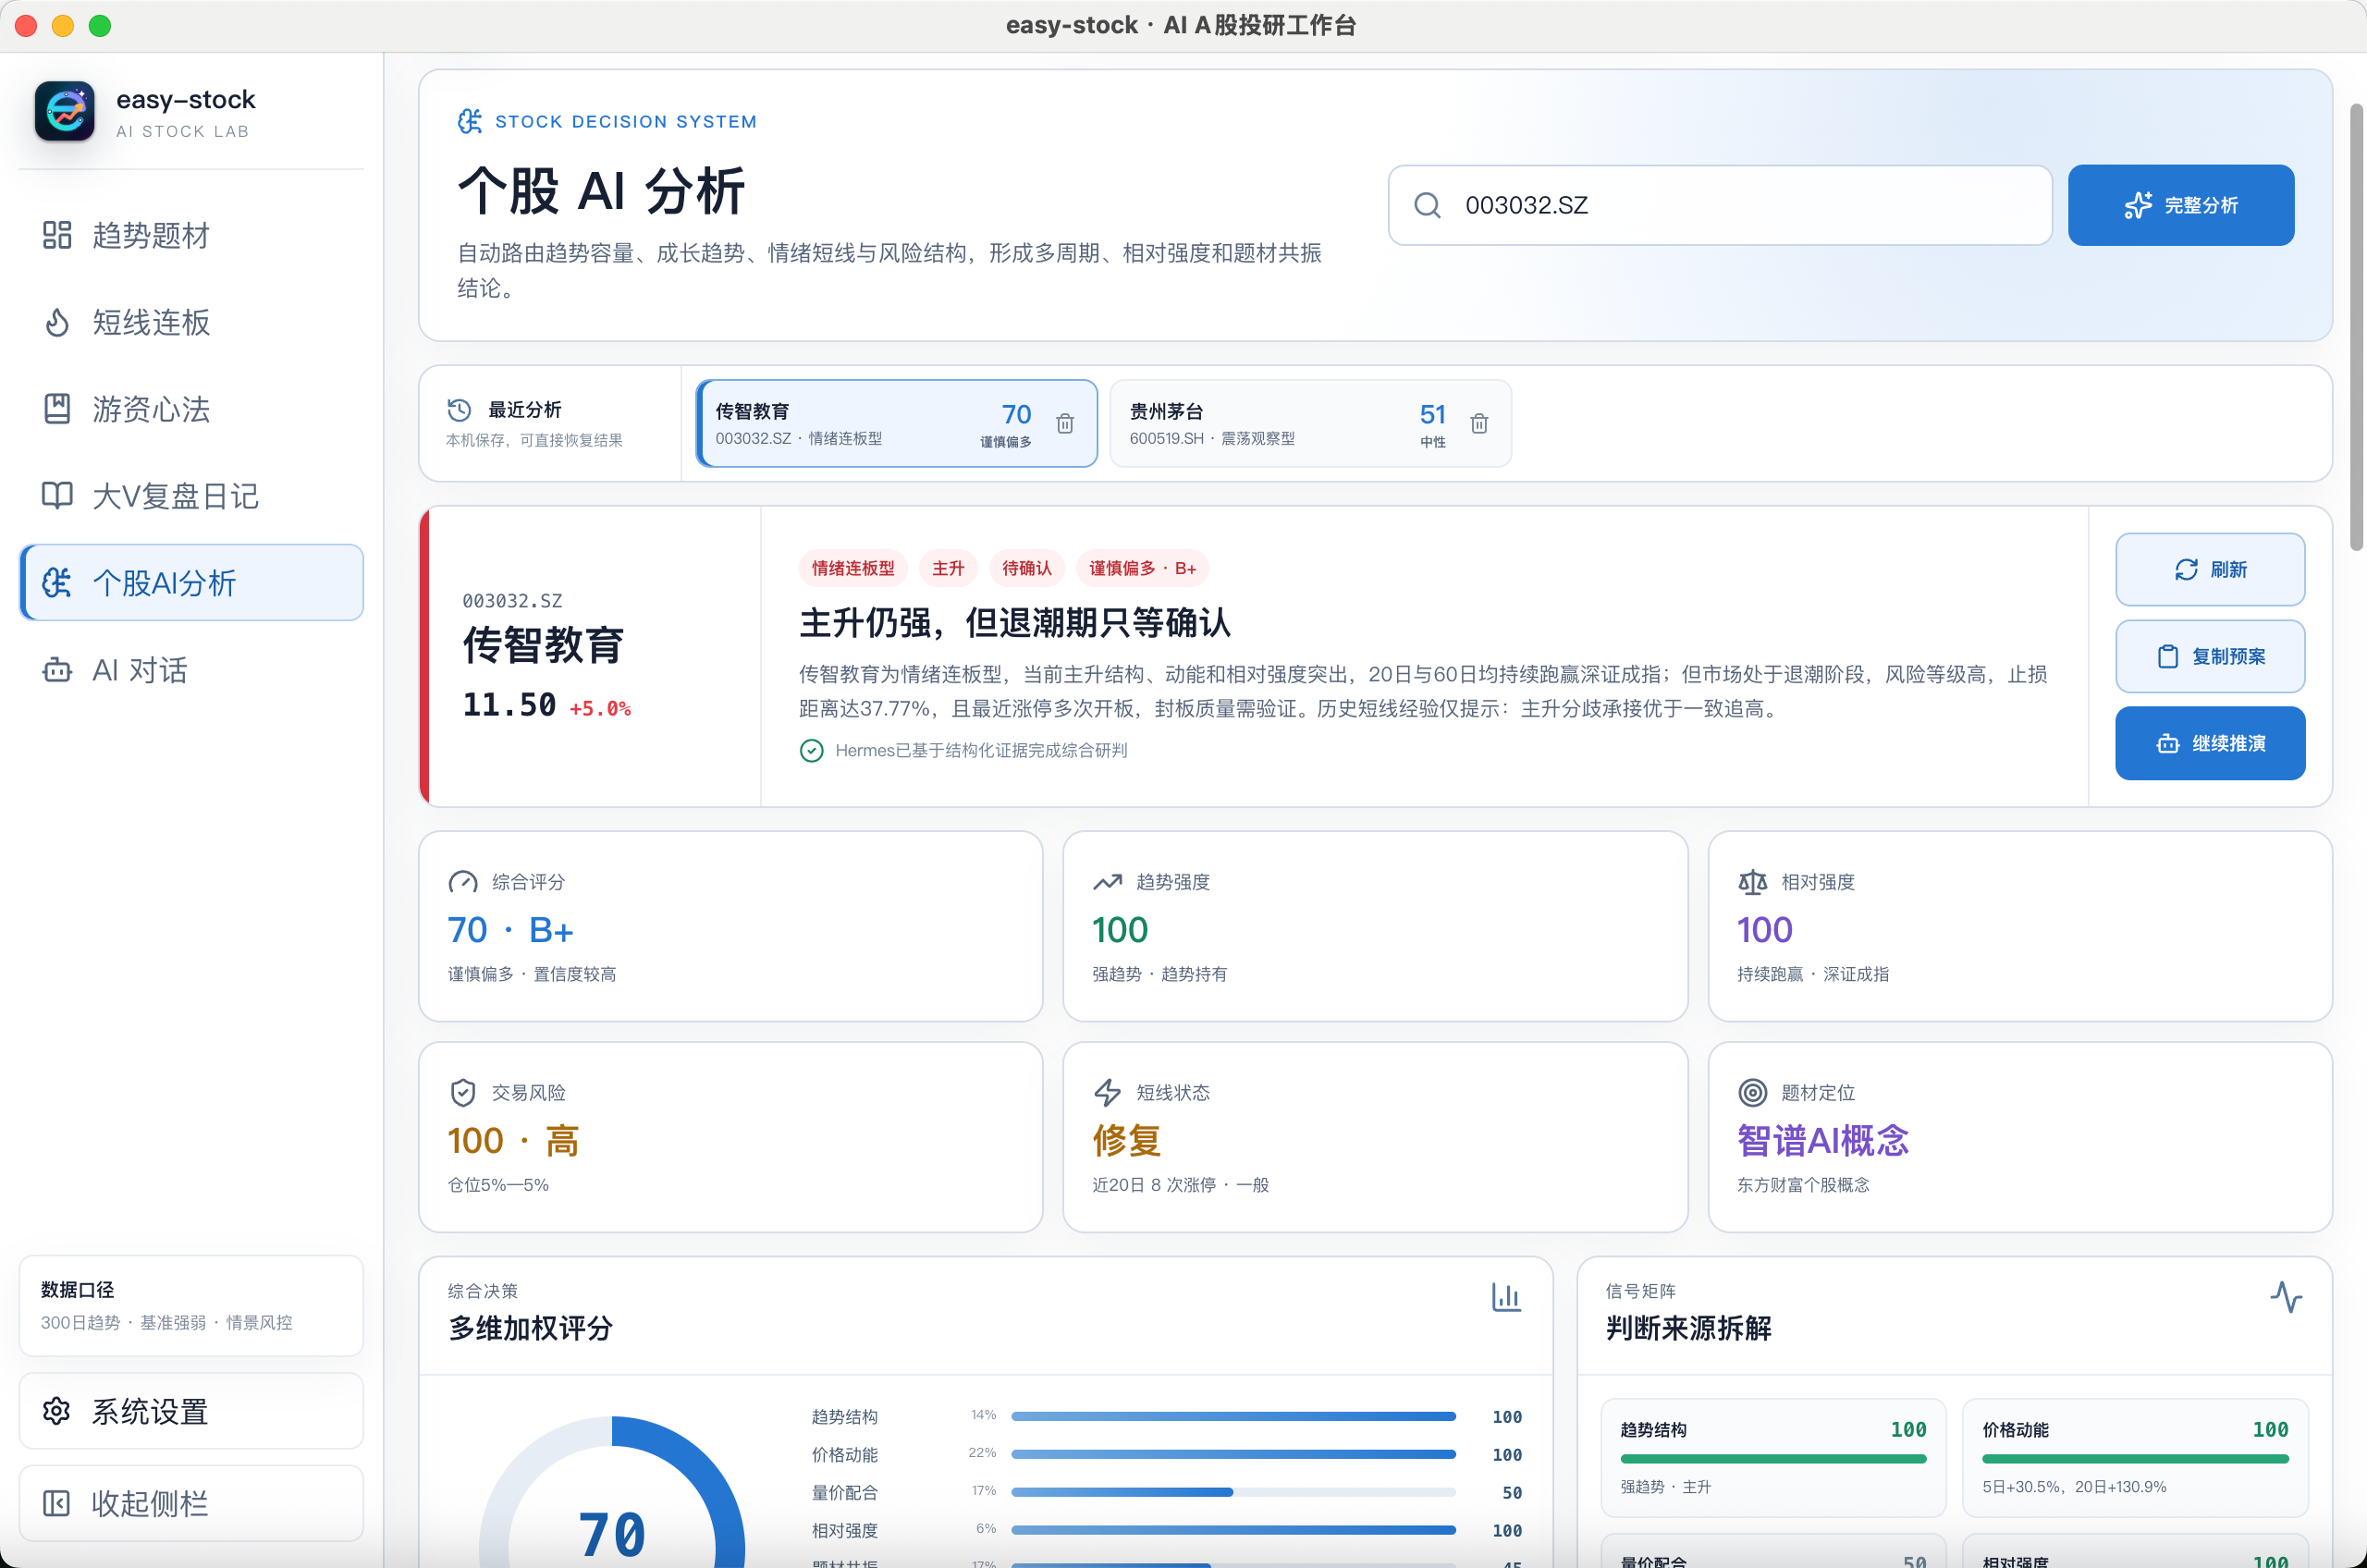This screenshot has width=2367, height=1568.
Task: Click the easy-stock app logo
Action: 65,111
